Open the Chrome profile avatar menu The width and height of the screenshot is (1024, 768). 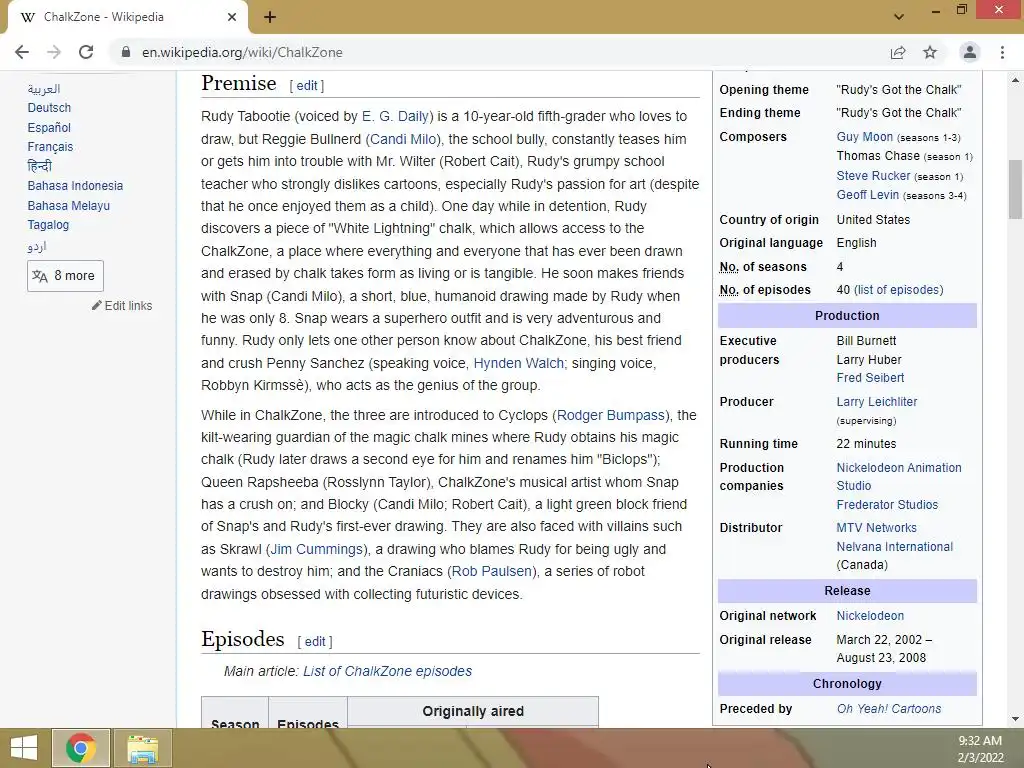point(970,52)
